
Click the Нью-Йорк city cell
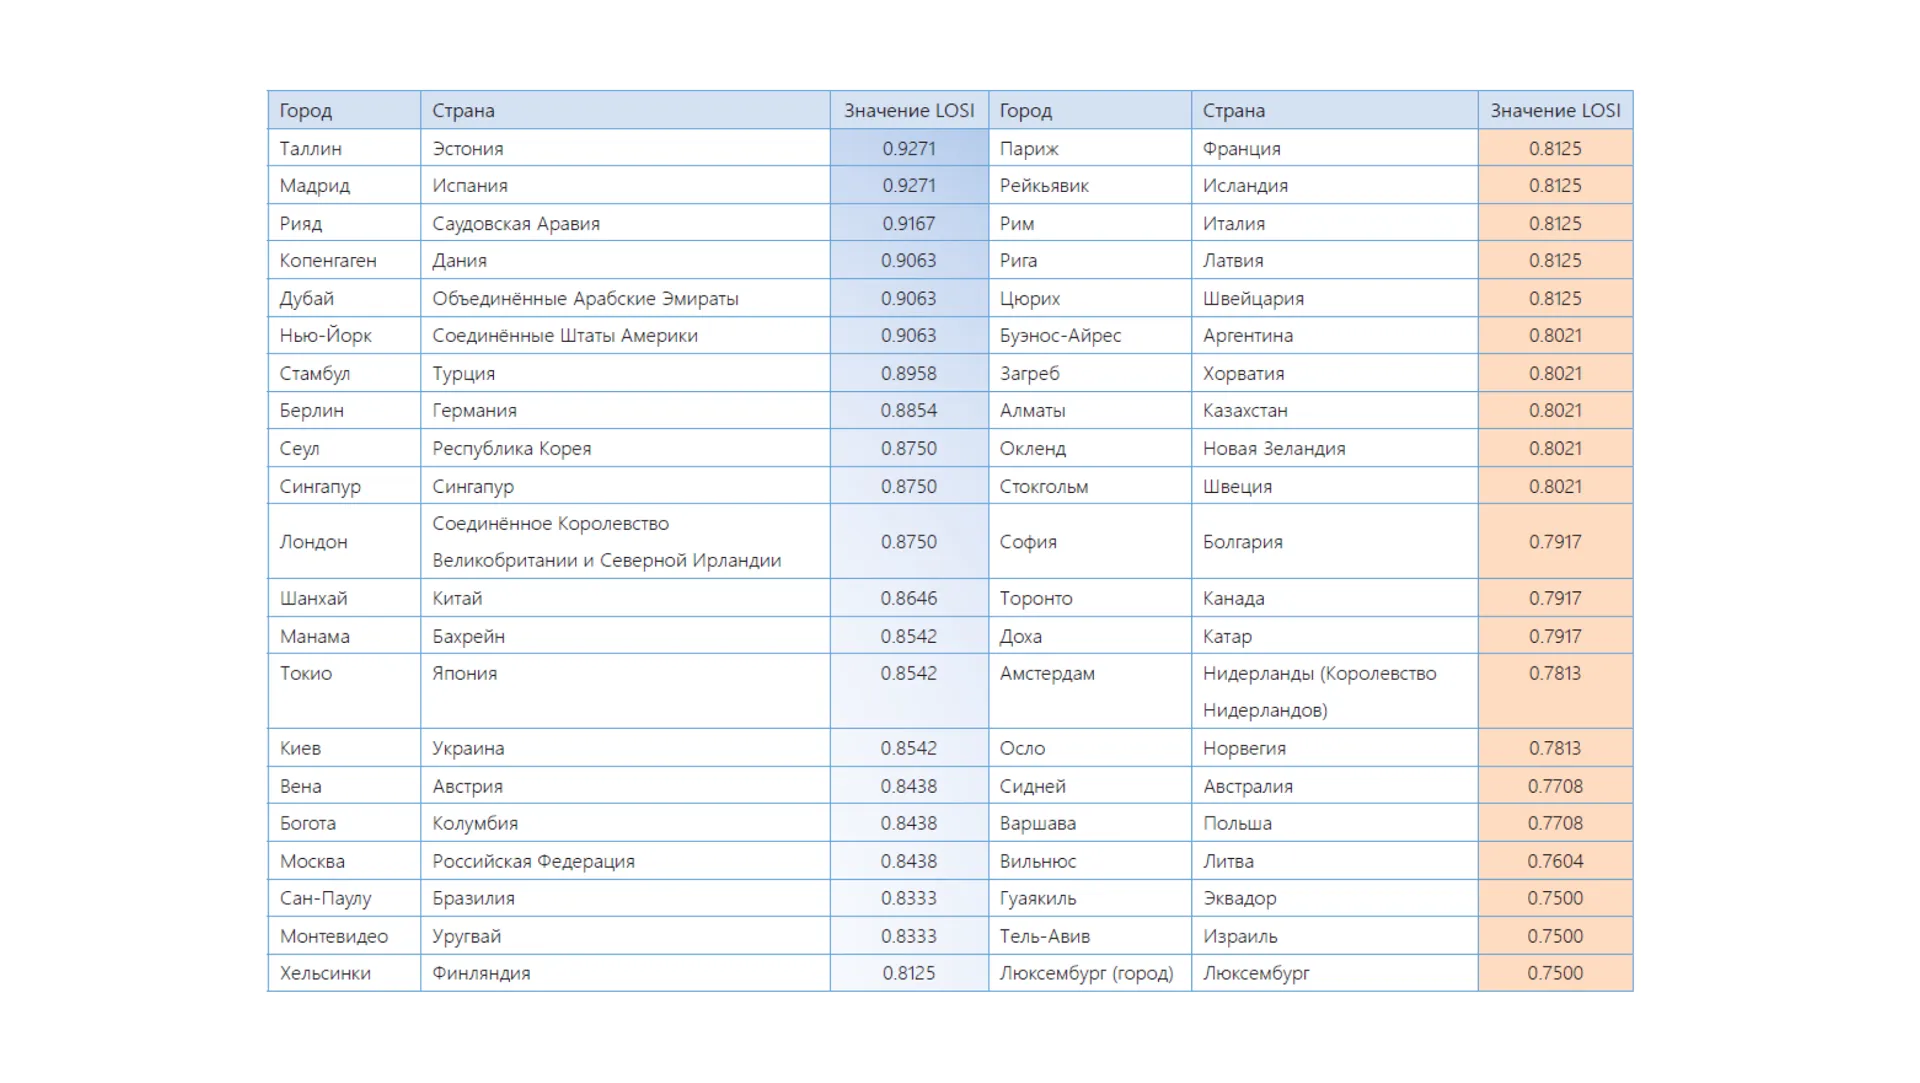pyautogui.click(x=344, y=335)
